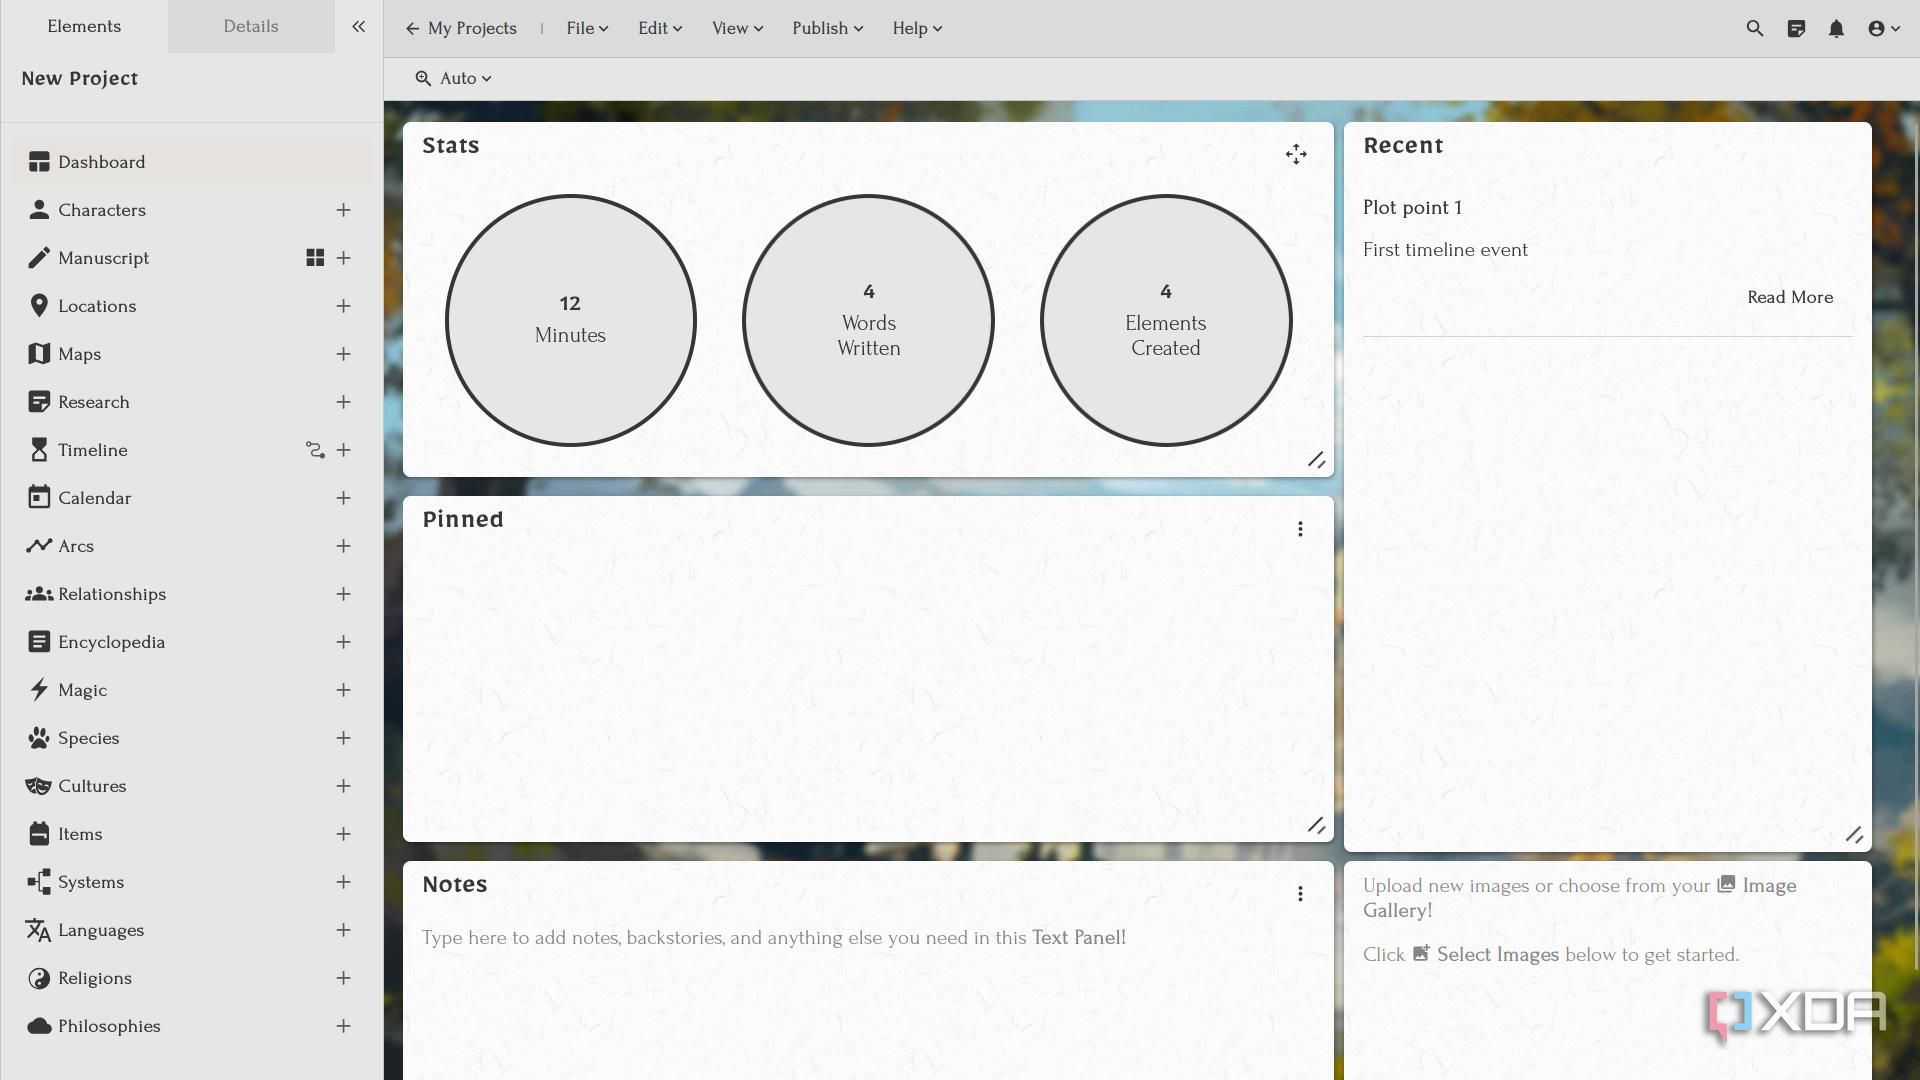The width and height of the screenshot is (1920, 1080).
Task: Open the Pinned panel three-dot menu
Action: [x=1300, y=529]
